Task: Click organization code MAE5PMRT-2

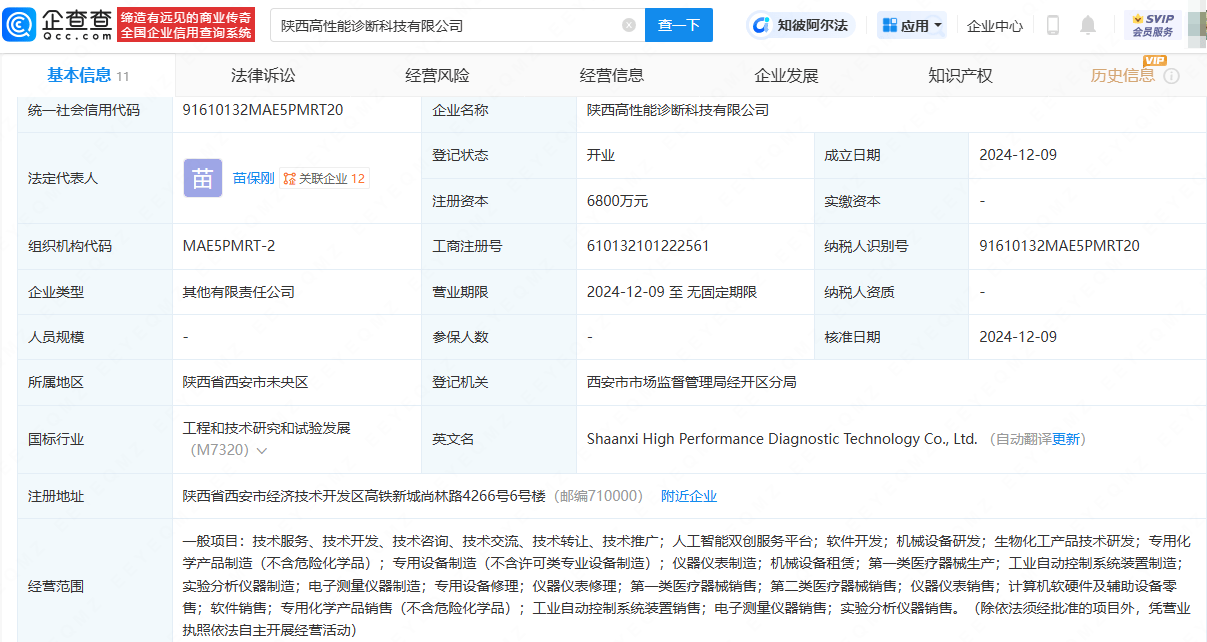Action: 229,246
